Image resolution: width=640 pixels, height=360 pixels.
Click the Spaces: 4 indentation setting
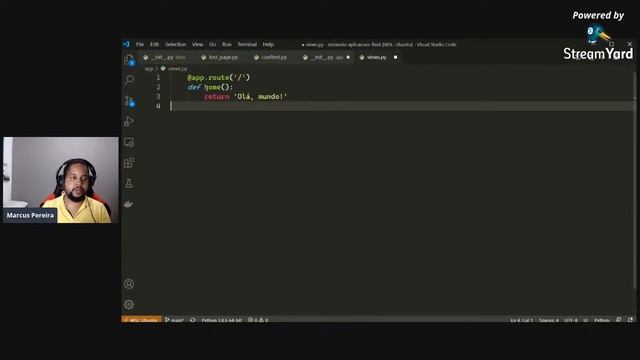pyautogui.click(x=549, y=320)
